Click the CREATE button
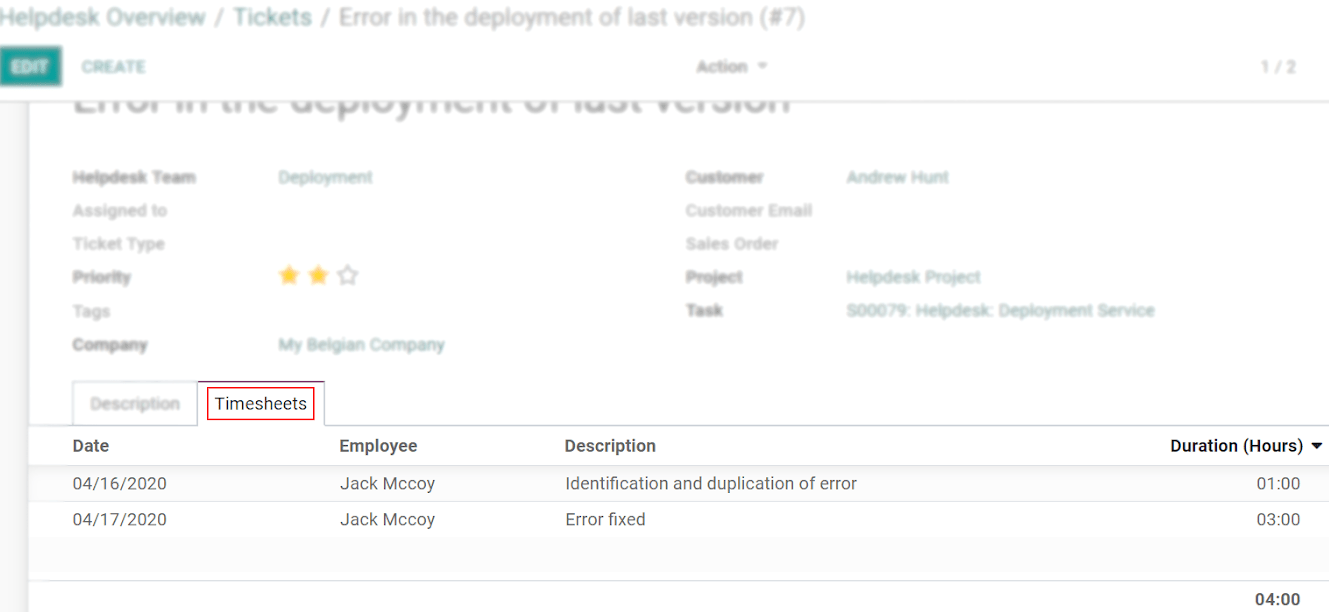 coord(113,66)
